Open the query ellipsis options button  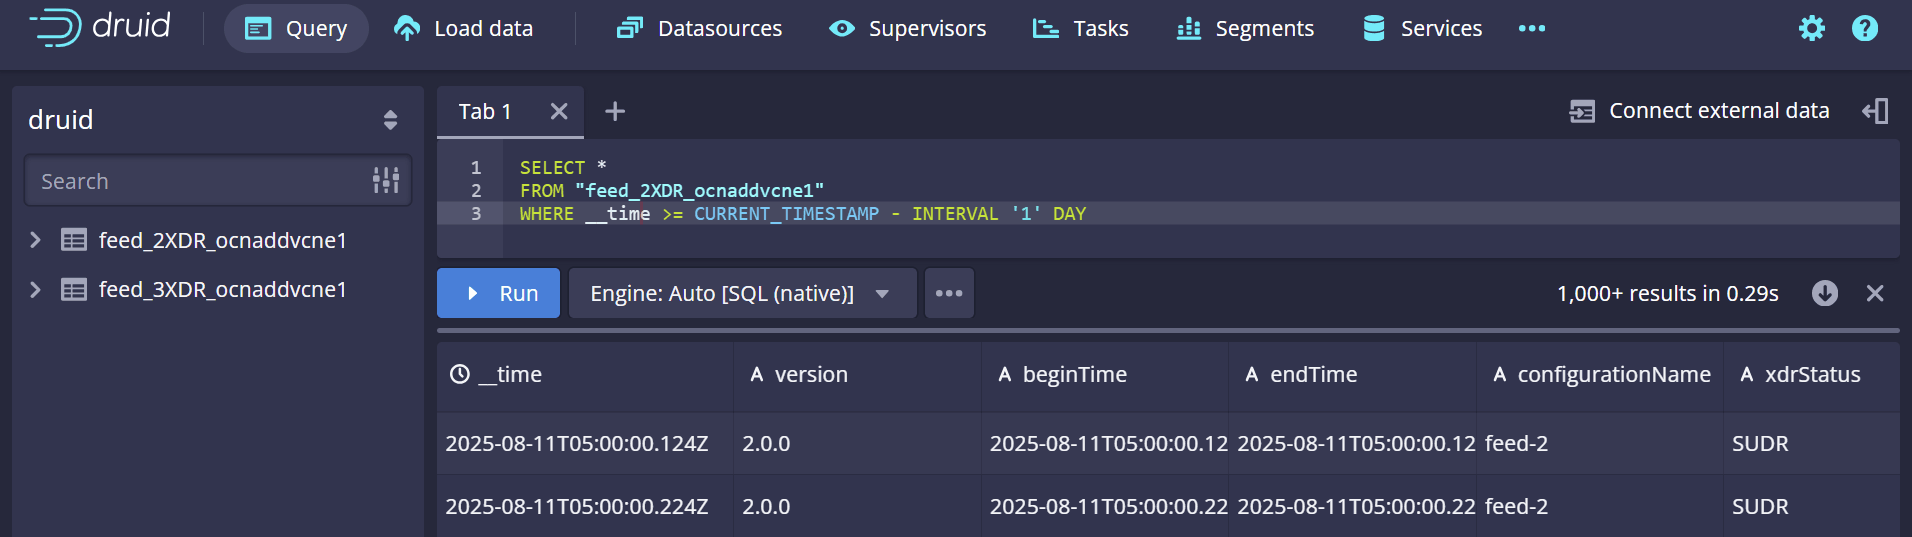(948, 293)
